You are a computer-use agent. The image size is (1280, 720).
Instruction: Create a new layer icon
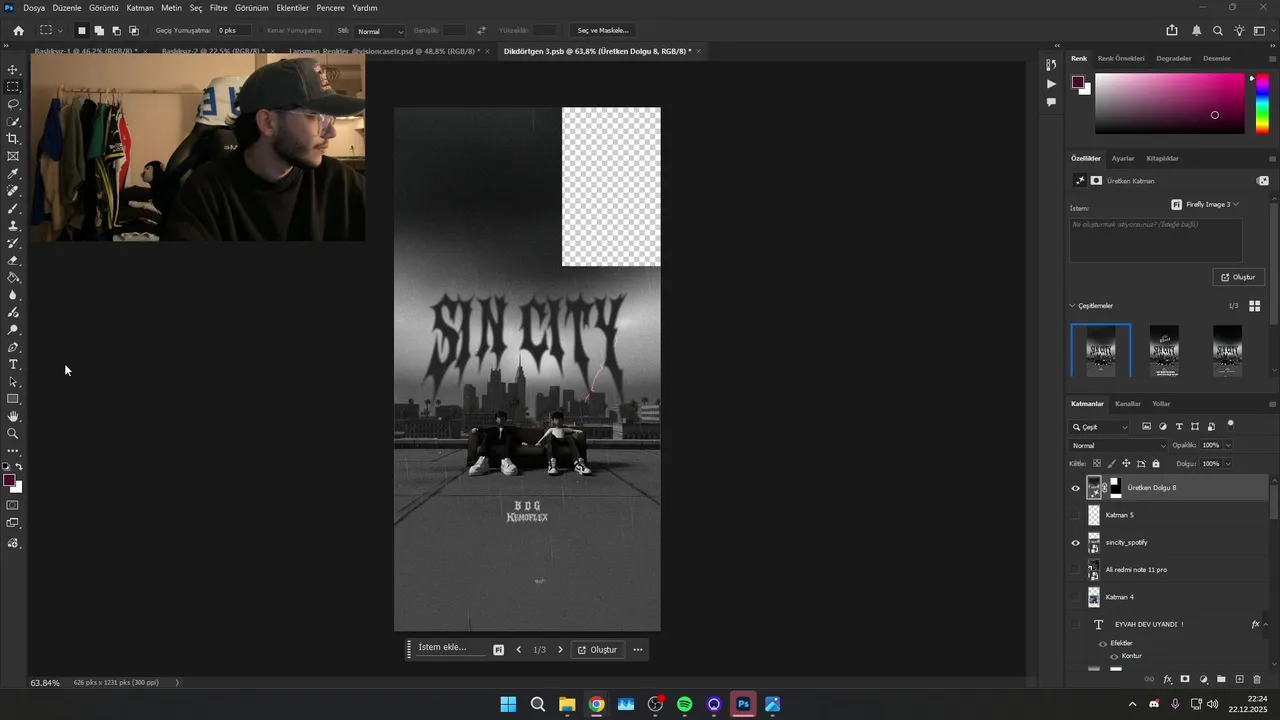coord(1240,679)
